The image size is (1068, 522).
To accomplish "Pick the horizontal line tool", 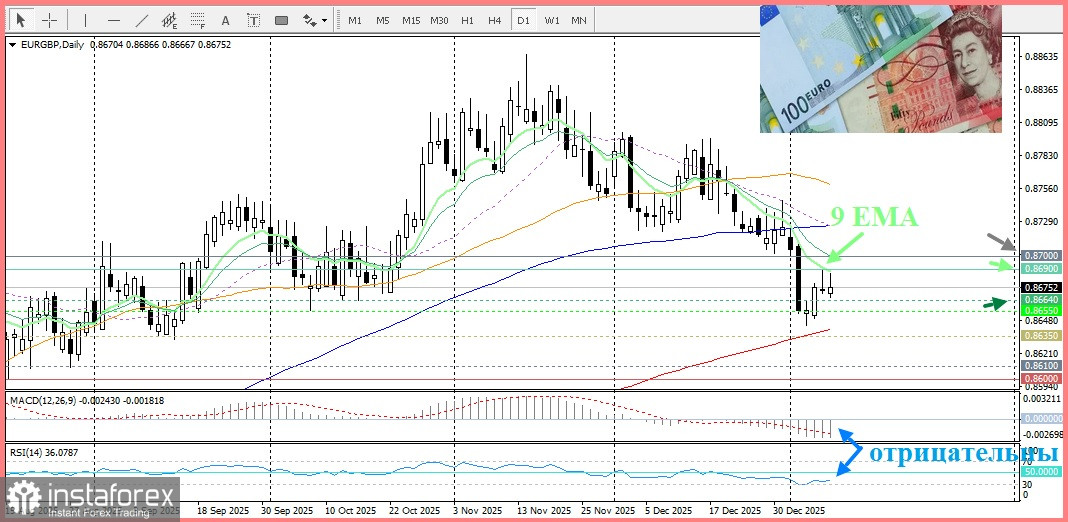I will click(113, 20).
